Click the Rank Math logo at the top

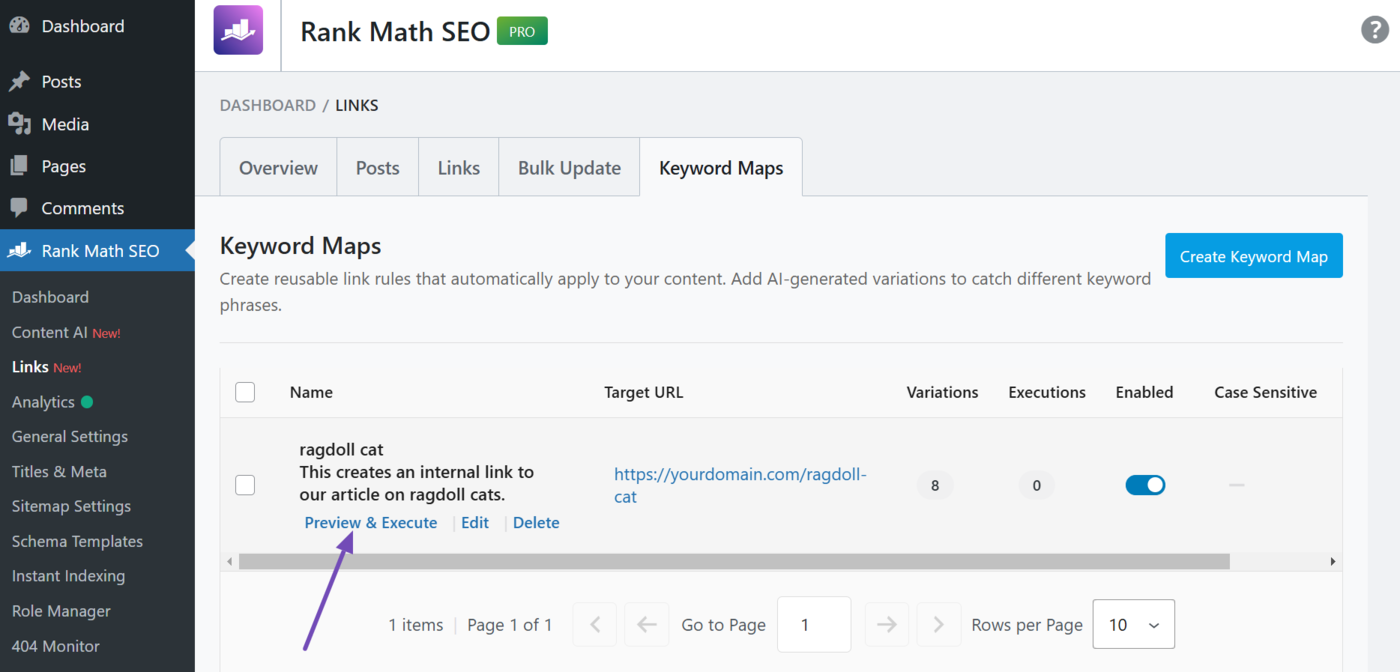point(237,30)
